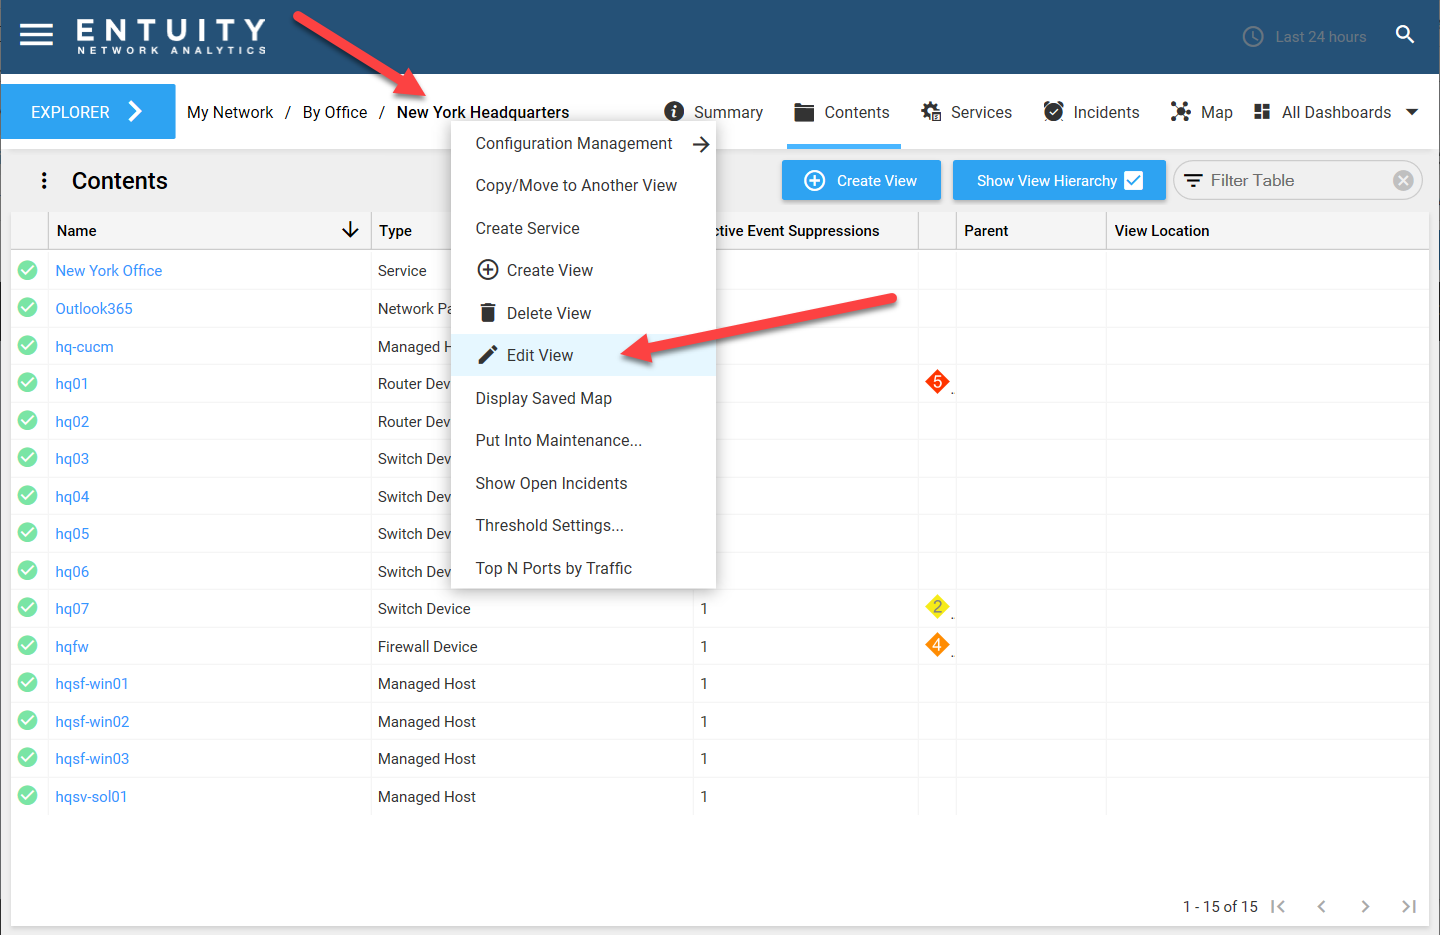Expand the All Dashboards dropdown arrow

point(1412,112)
